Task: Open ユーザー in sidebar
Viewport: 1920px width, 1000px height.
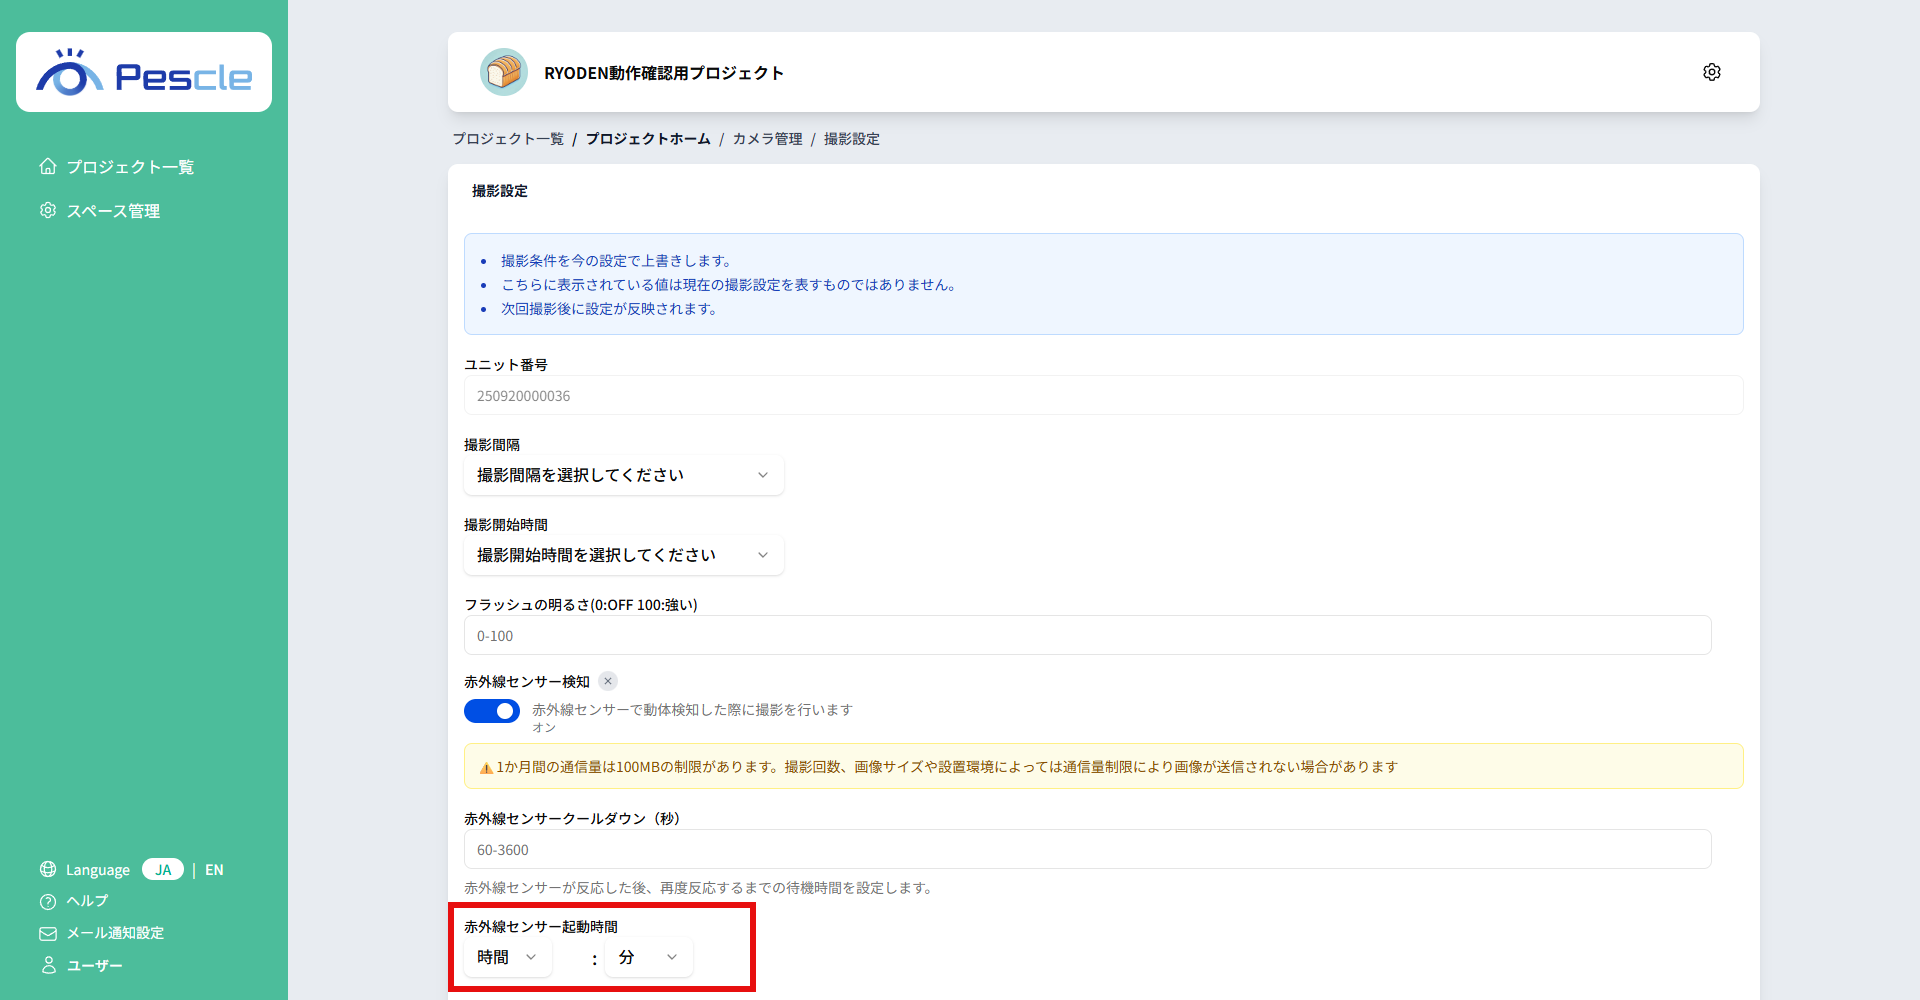Action: click(x=94, y=966)
